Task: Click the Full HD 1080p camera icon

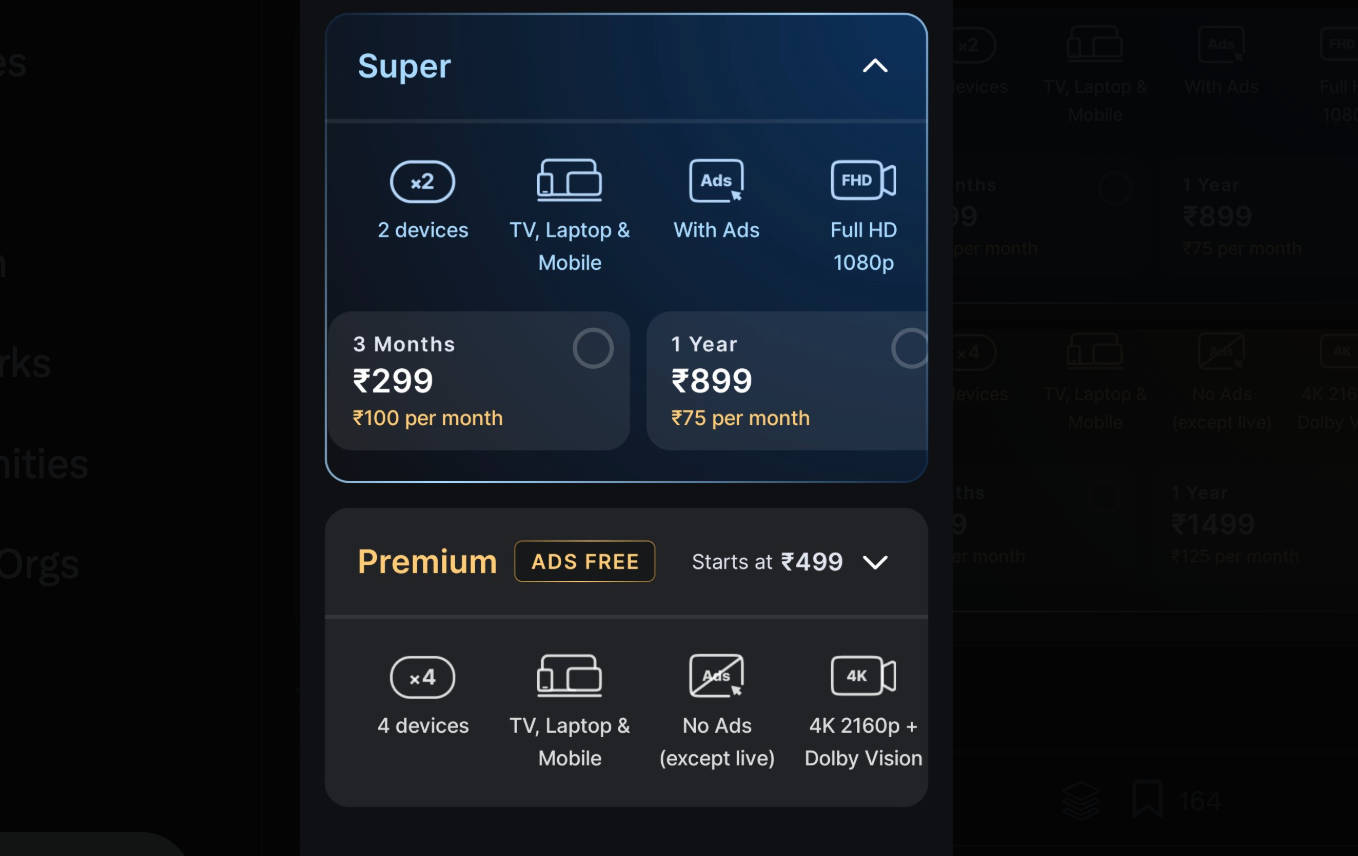Action: (863, 180)
